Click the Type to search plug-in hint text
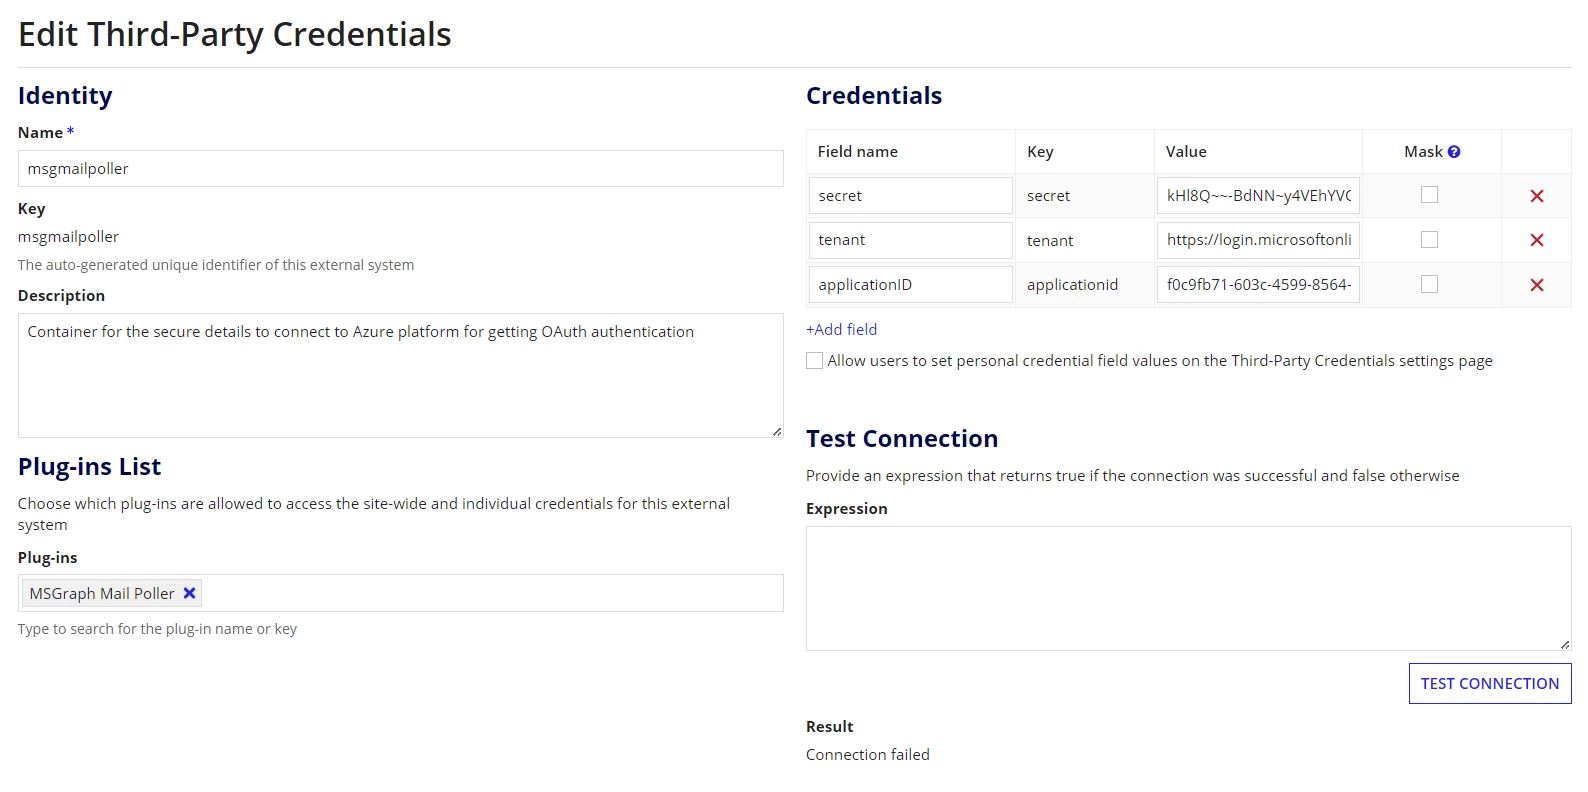Image resolution: width=1588 pixels, height=792 pixels. [157, 629]
